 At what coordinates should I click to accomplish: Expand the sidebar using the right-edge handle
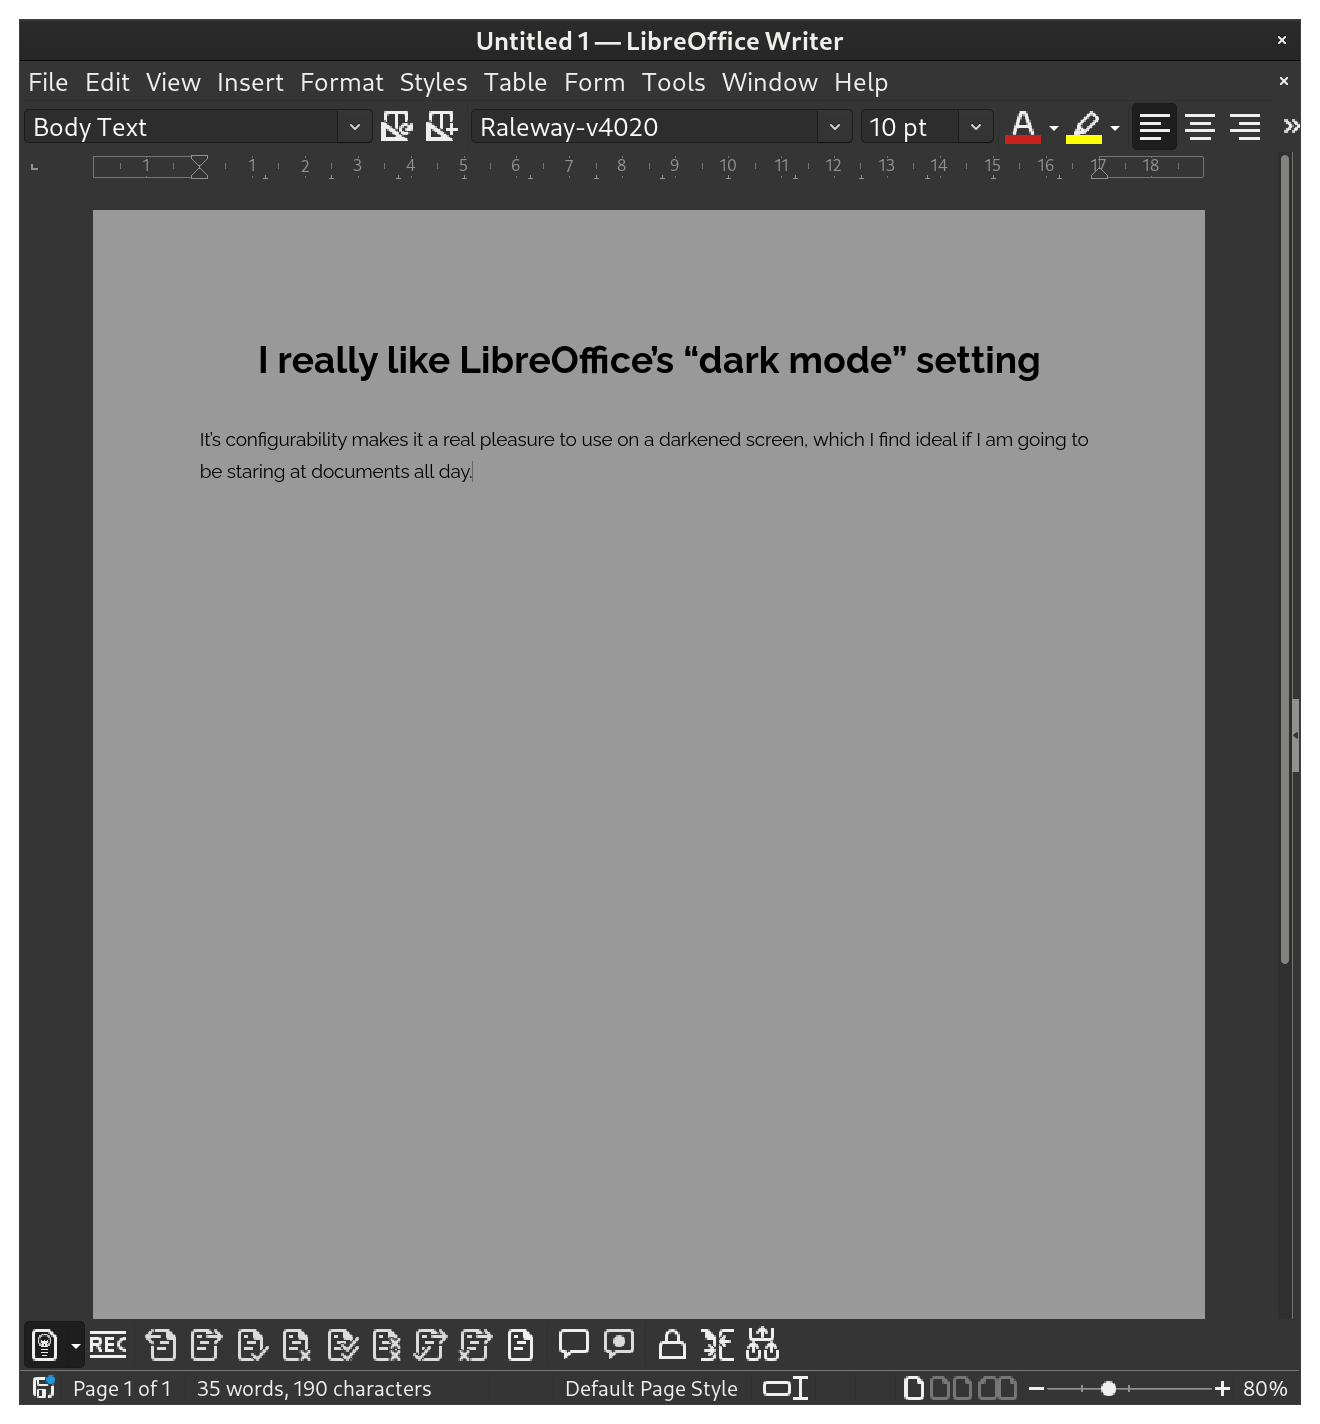(x=1295, y=735)
